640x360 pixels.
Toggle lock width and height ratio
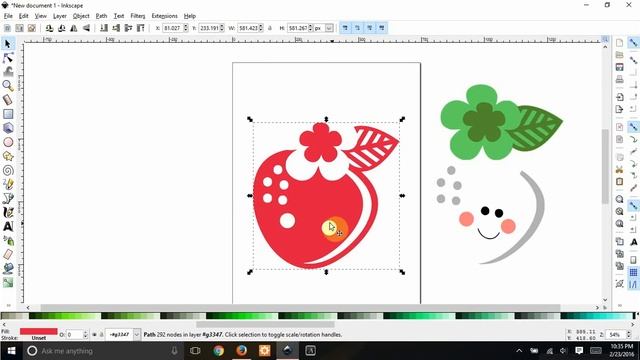[269, 28]
